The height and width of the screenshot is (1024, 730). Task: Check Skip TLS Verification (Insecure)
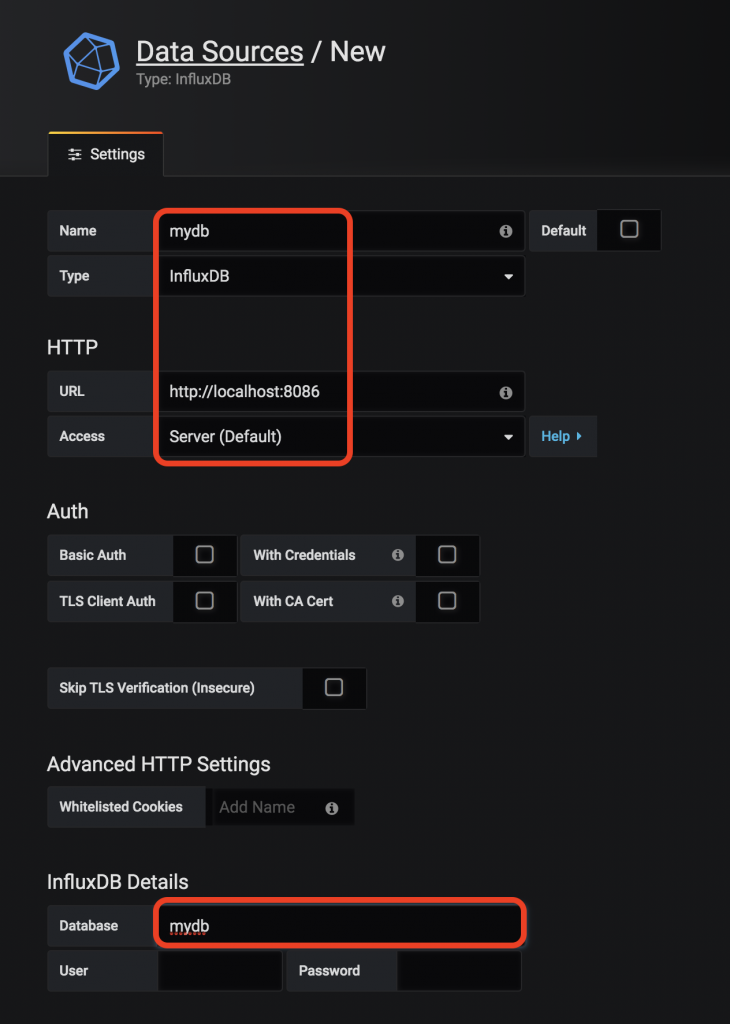(334, 687)
